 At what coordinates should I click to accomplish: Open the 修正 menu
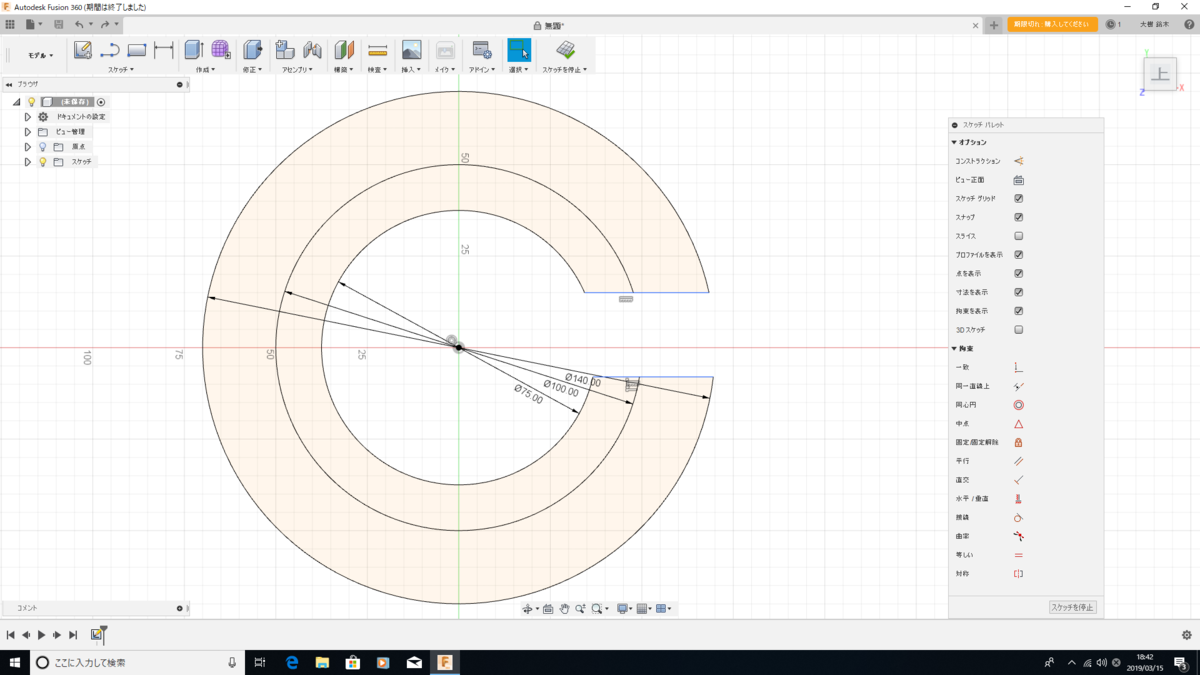252,70
